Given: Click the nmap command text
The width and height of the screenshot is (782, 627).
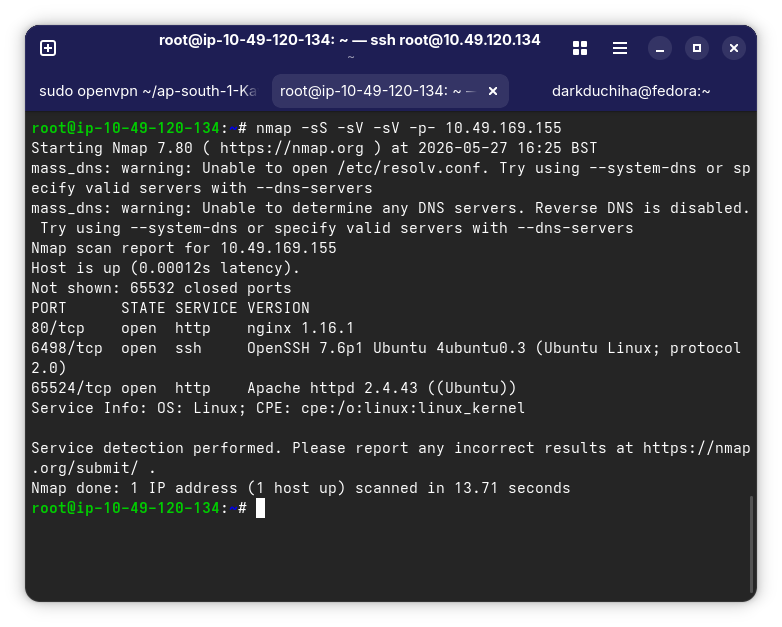Looking at the screenshot, I should click(x=408, y=128).
